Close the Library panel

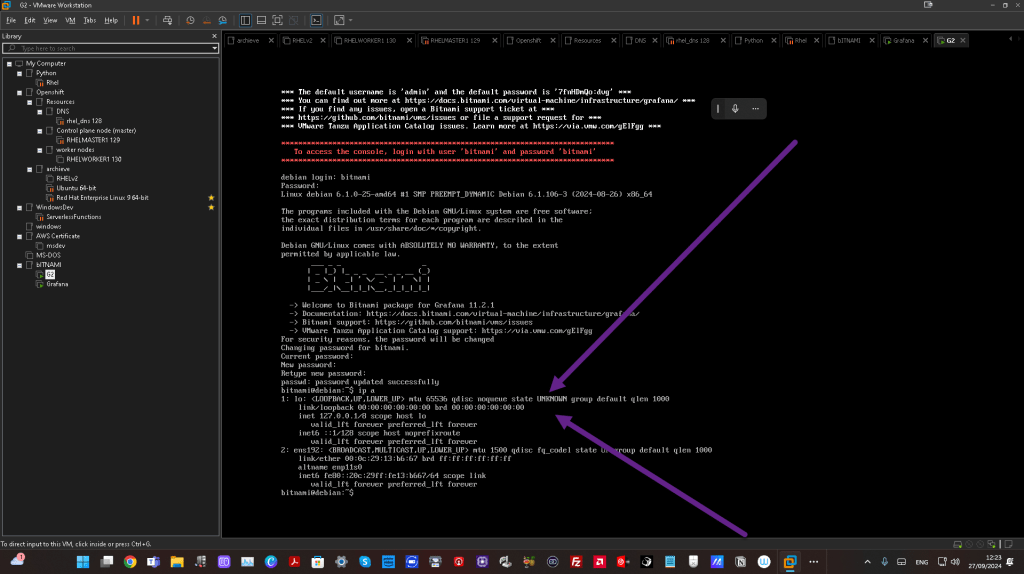(x=214, y=37)
